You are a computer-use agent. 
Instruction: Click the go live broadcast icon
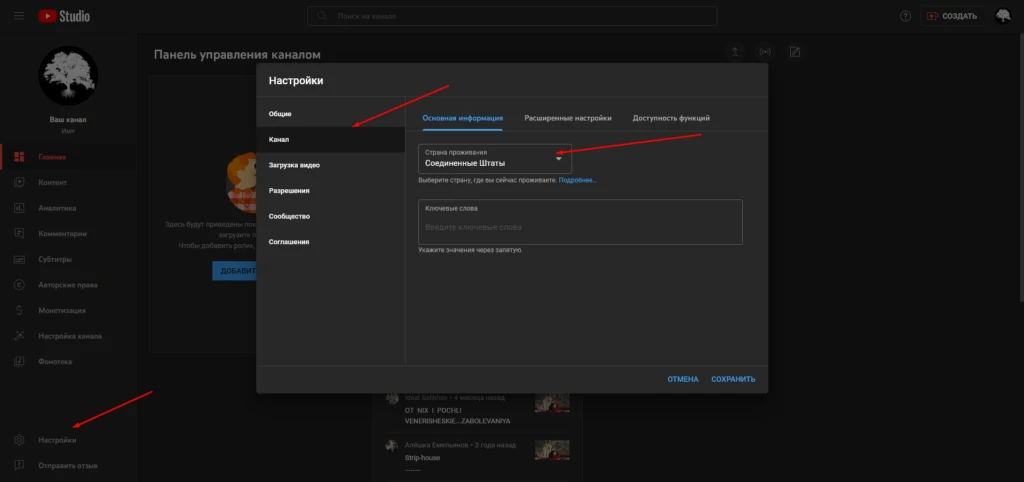click(x=765, y=52)
